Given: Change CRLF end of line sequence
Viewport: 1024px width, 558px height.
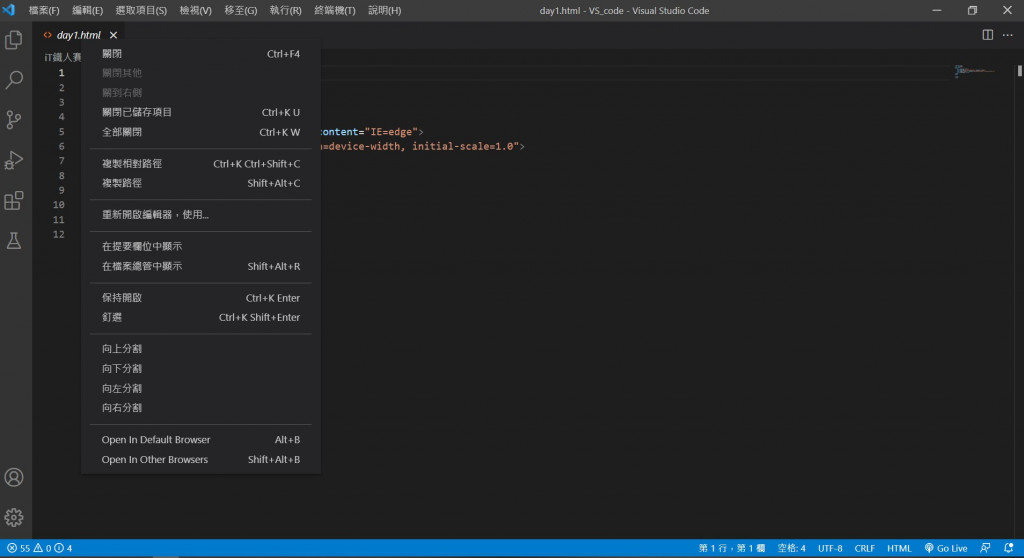Looking at the screenshot, I should tap(865, 548).
